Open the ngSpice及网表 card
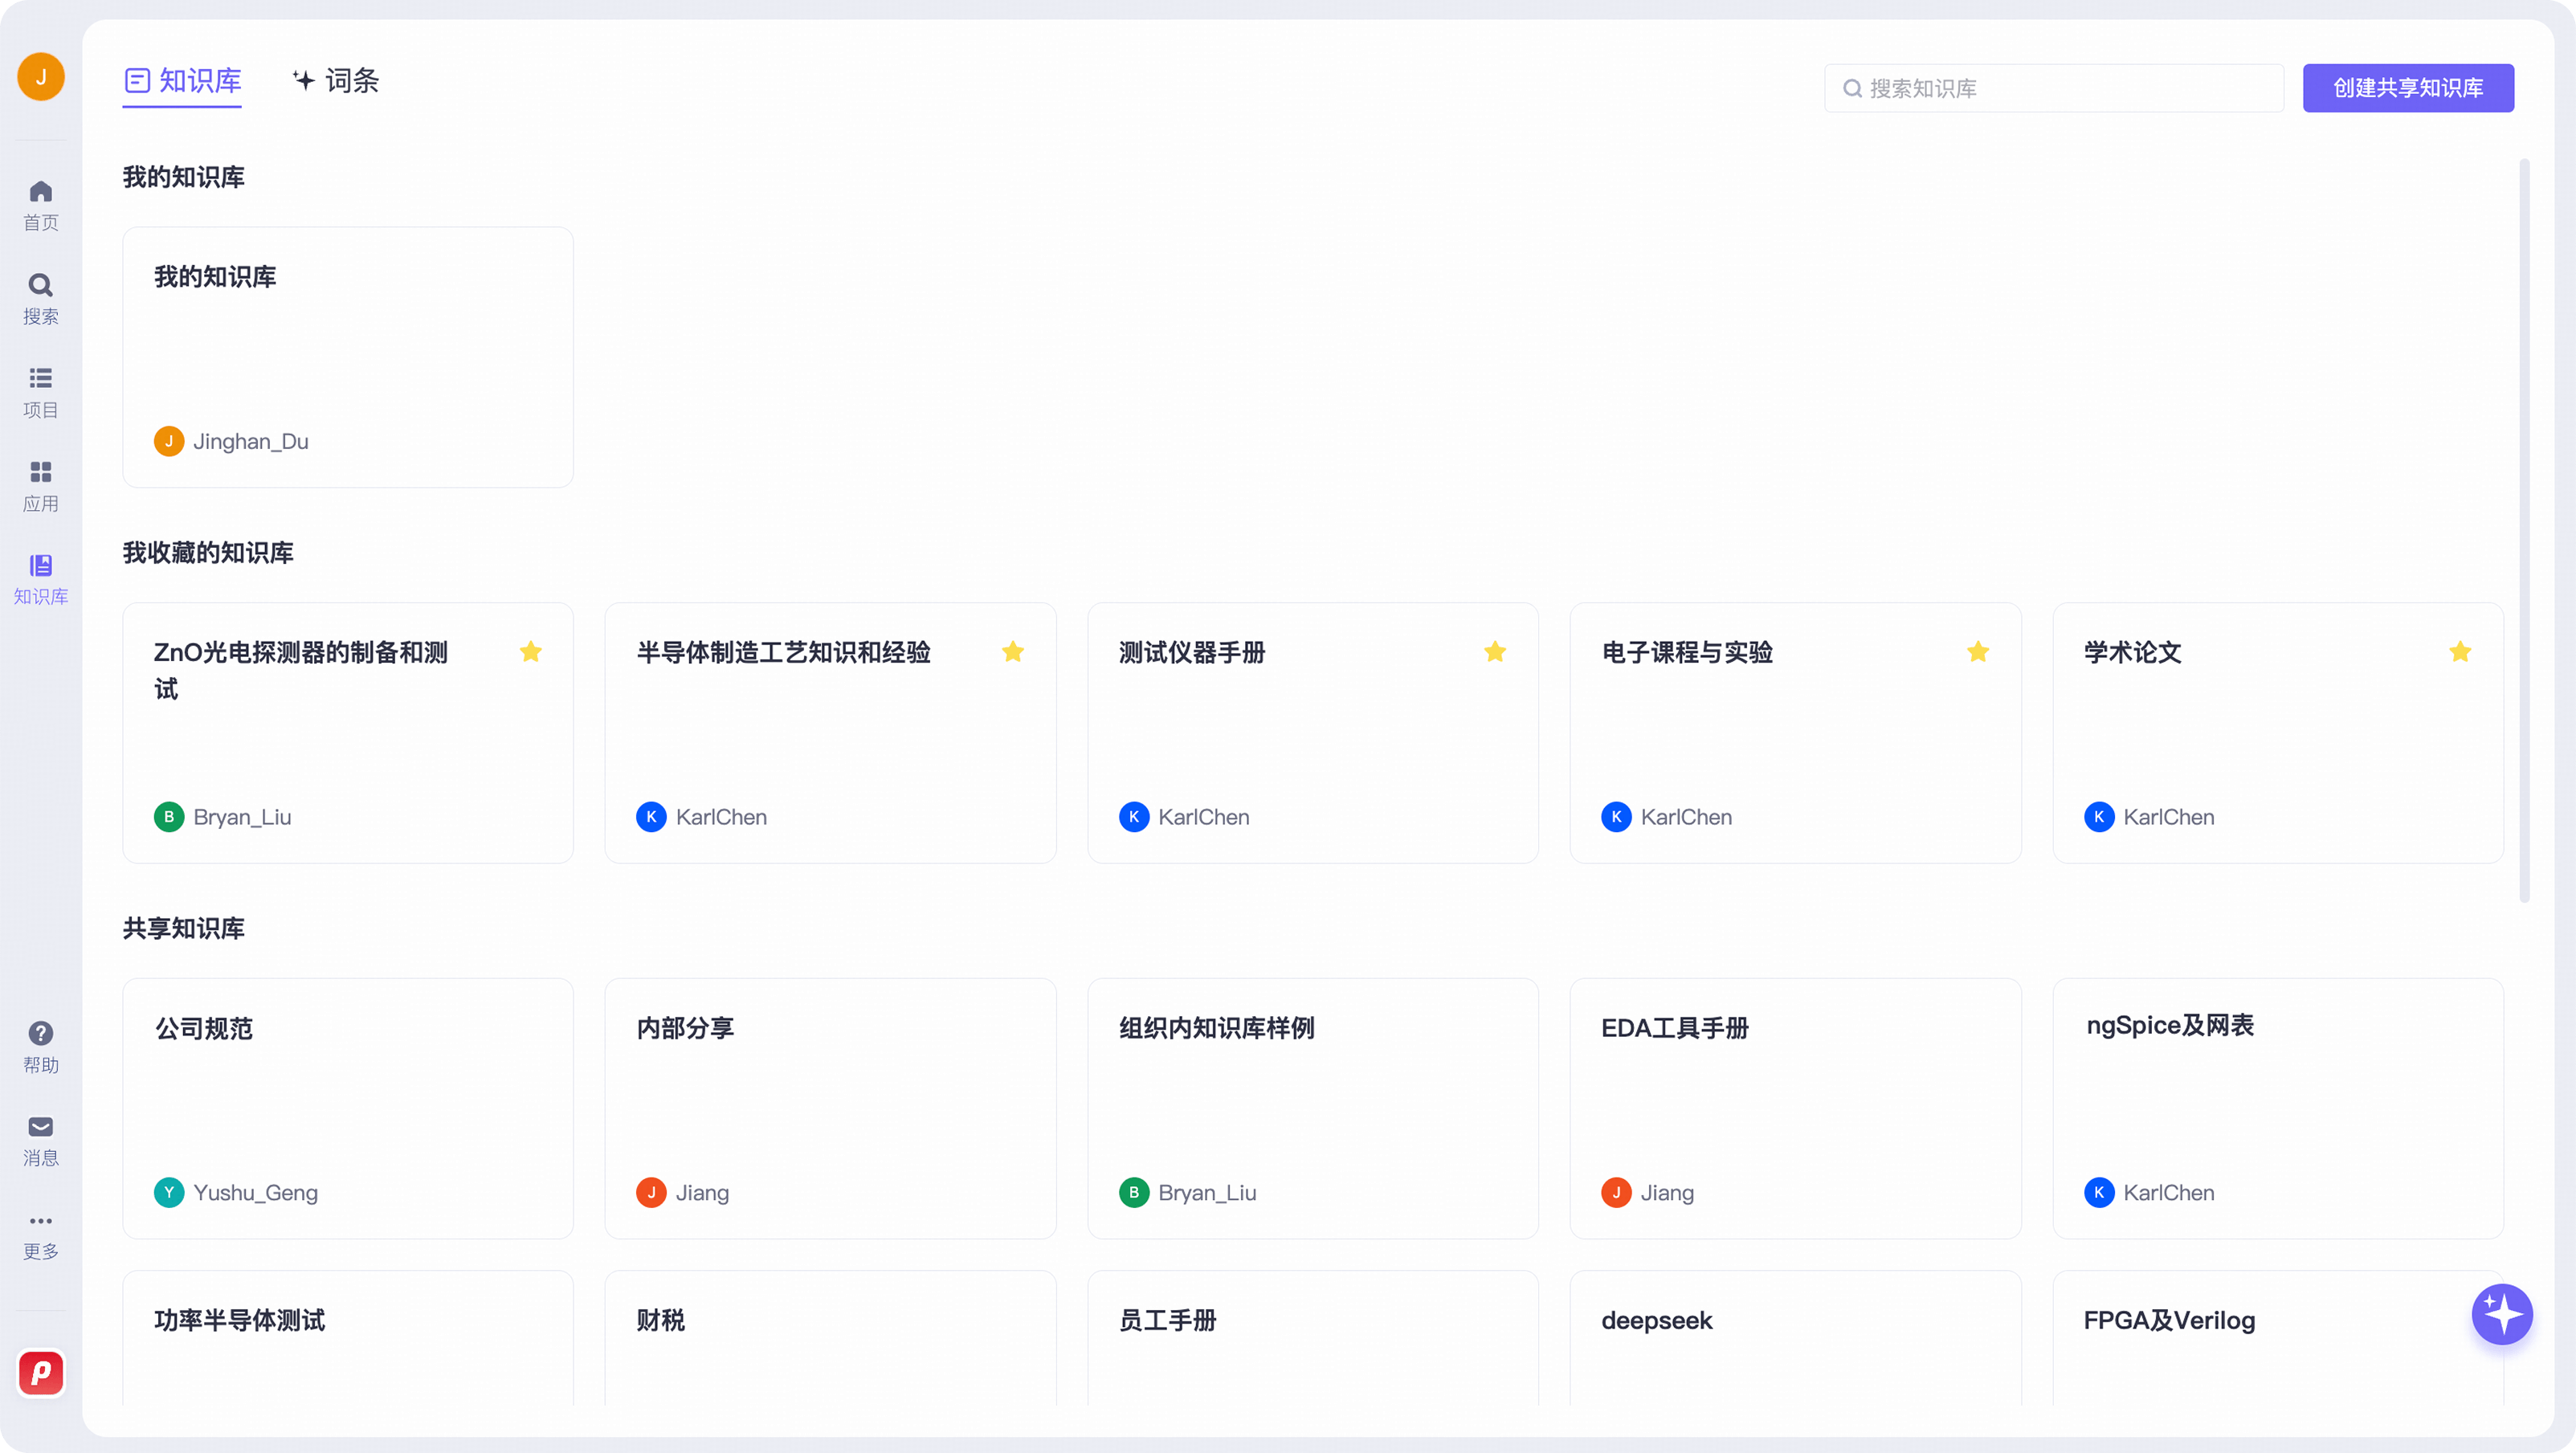Screen dimensions: 2576x1453 2278,1109
